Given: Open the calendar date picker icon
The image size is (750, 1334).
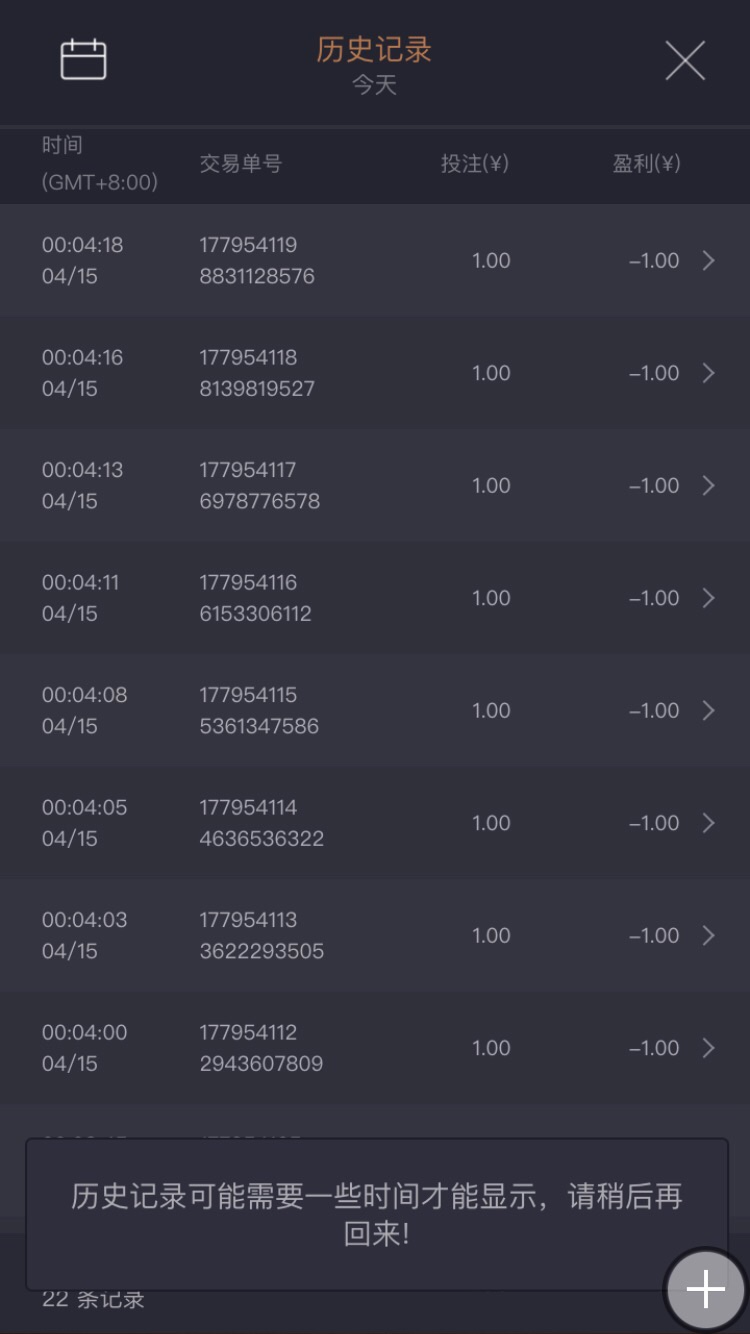Looking at the screenshot, I should 83,60.
